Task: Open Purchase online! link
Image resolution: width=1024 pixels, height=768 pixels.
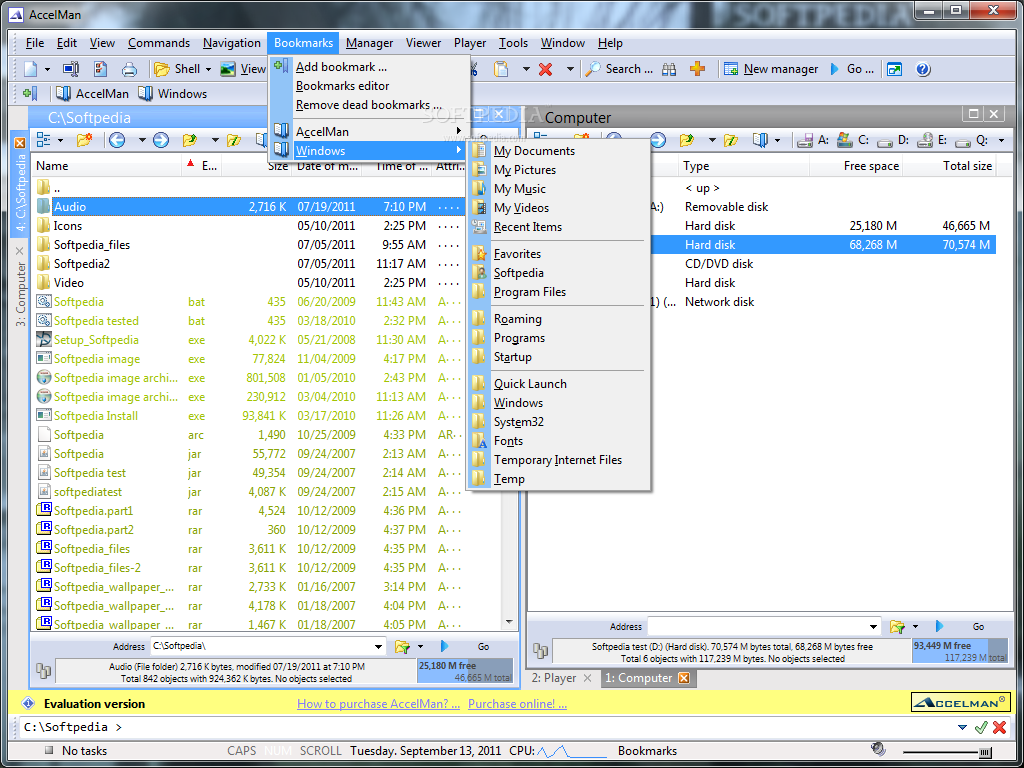Action: [x=517, y=704]
